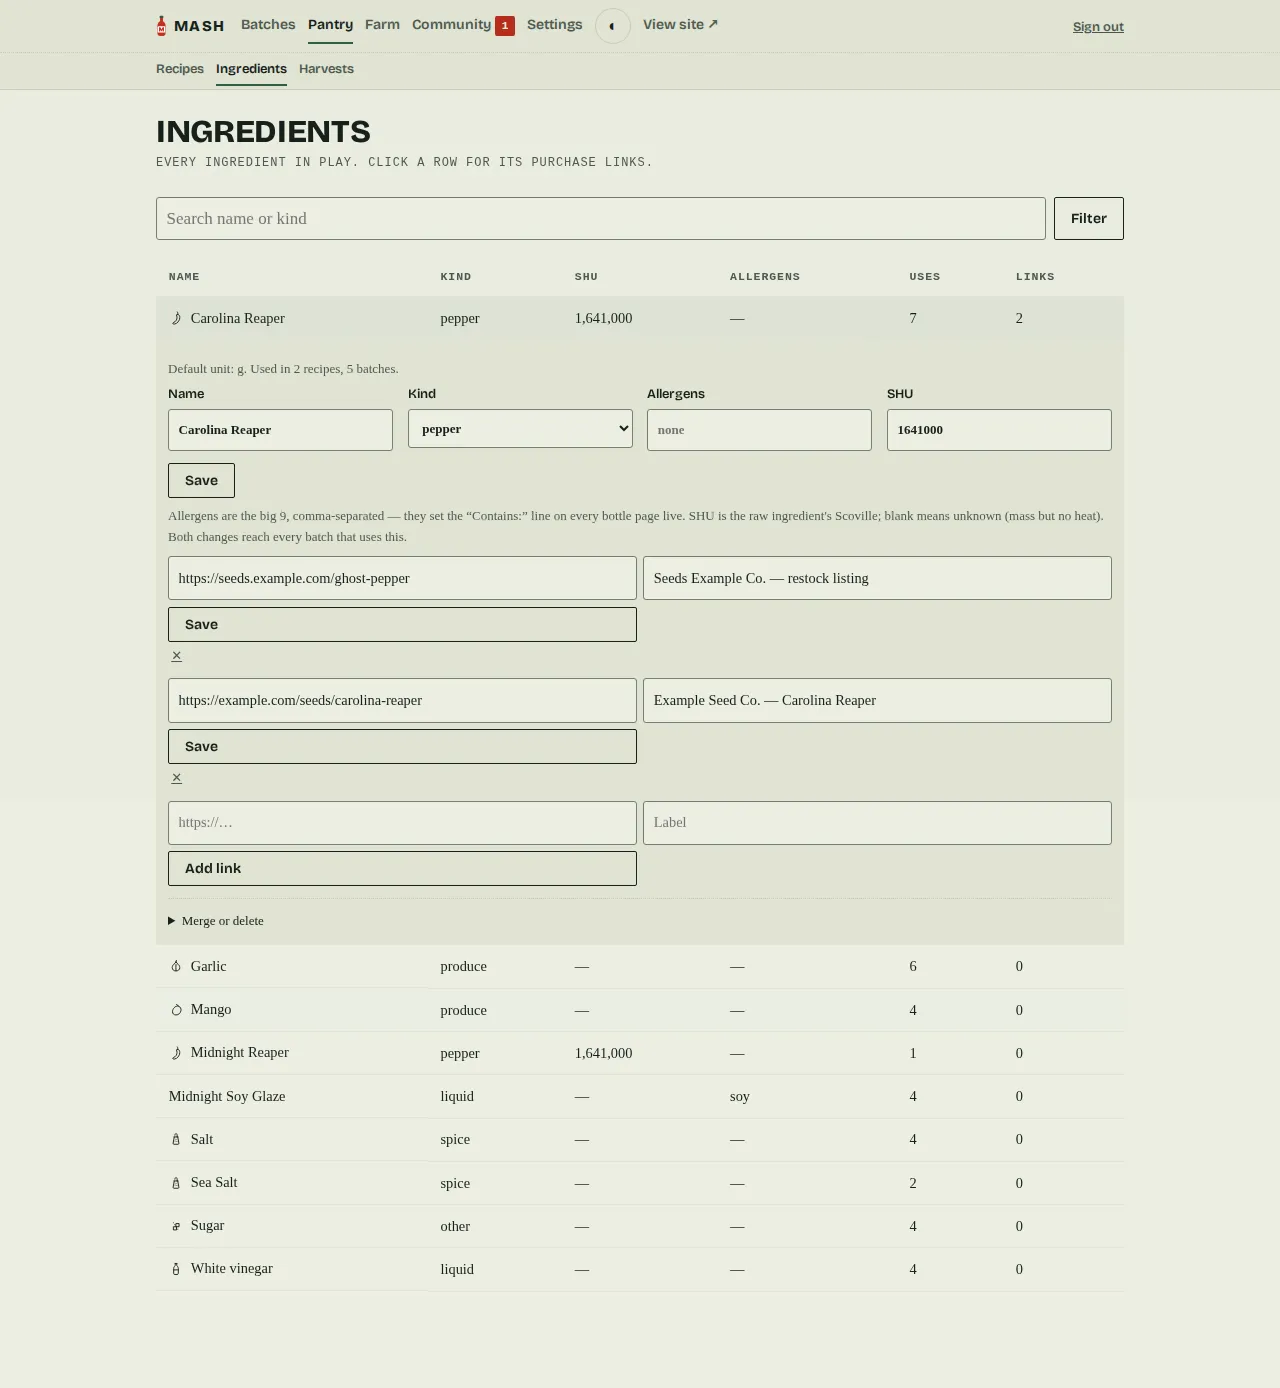Click the Sign out link
The height and width of the screenshot is (1388, 1280).
tap(1098, 27)
